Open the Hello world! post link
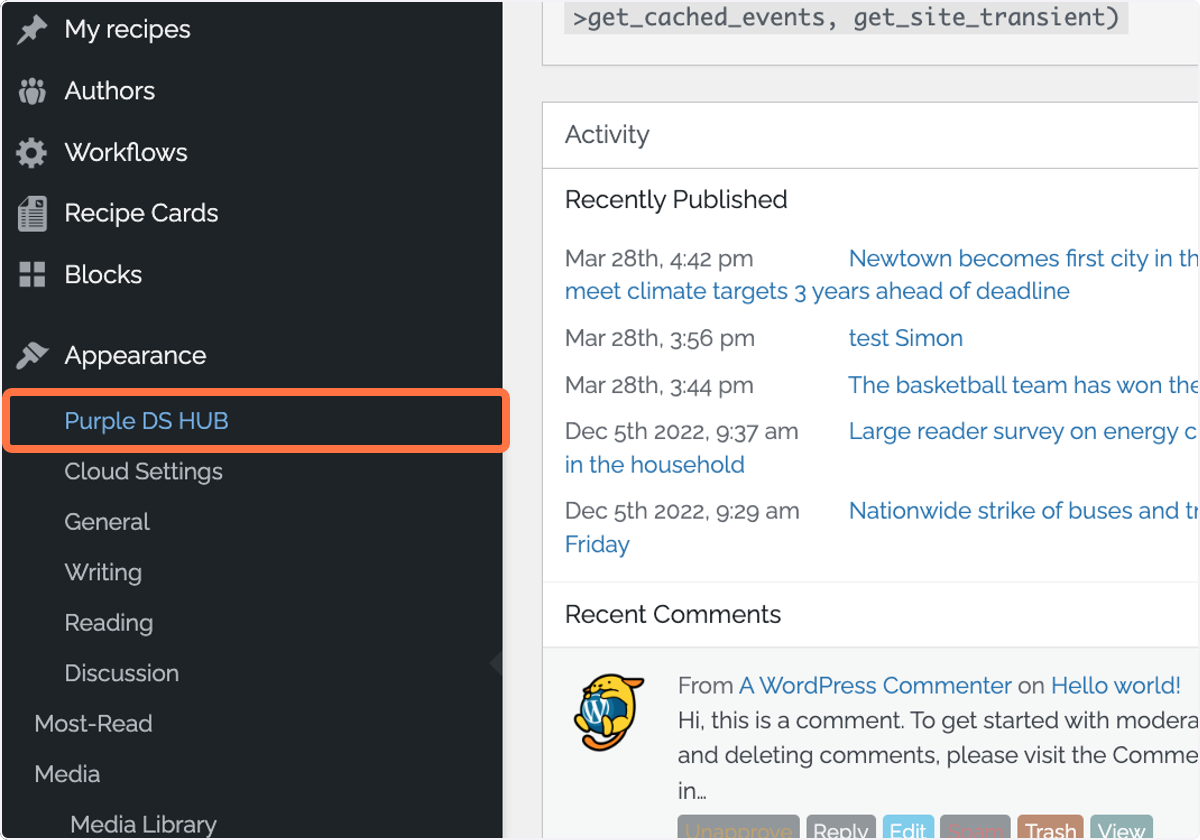Image resolution: width=1200 pixels, height=840 pixels. pos(1116,686)
